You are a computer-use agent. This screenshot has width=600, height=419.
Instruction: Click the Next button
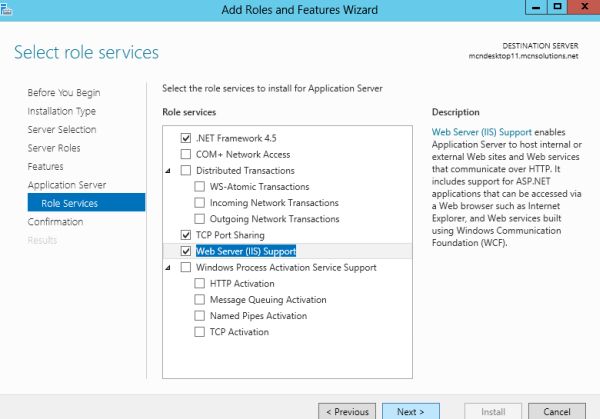[410, 411]
